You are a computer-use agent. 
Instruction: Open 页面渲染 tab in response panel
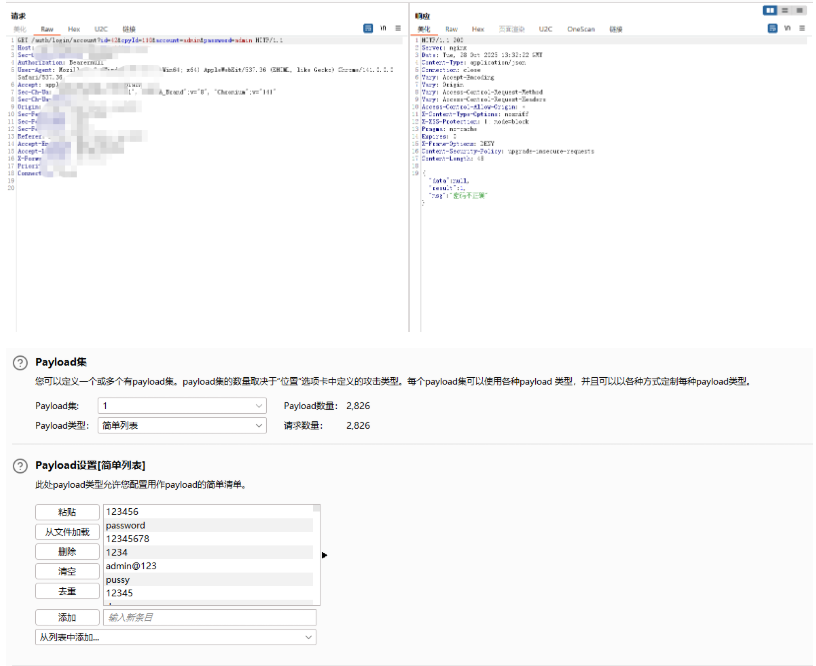[512, 29]
